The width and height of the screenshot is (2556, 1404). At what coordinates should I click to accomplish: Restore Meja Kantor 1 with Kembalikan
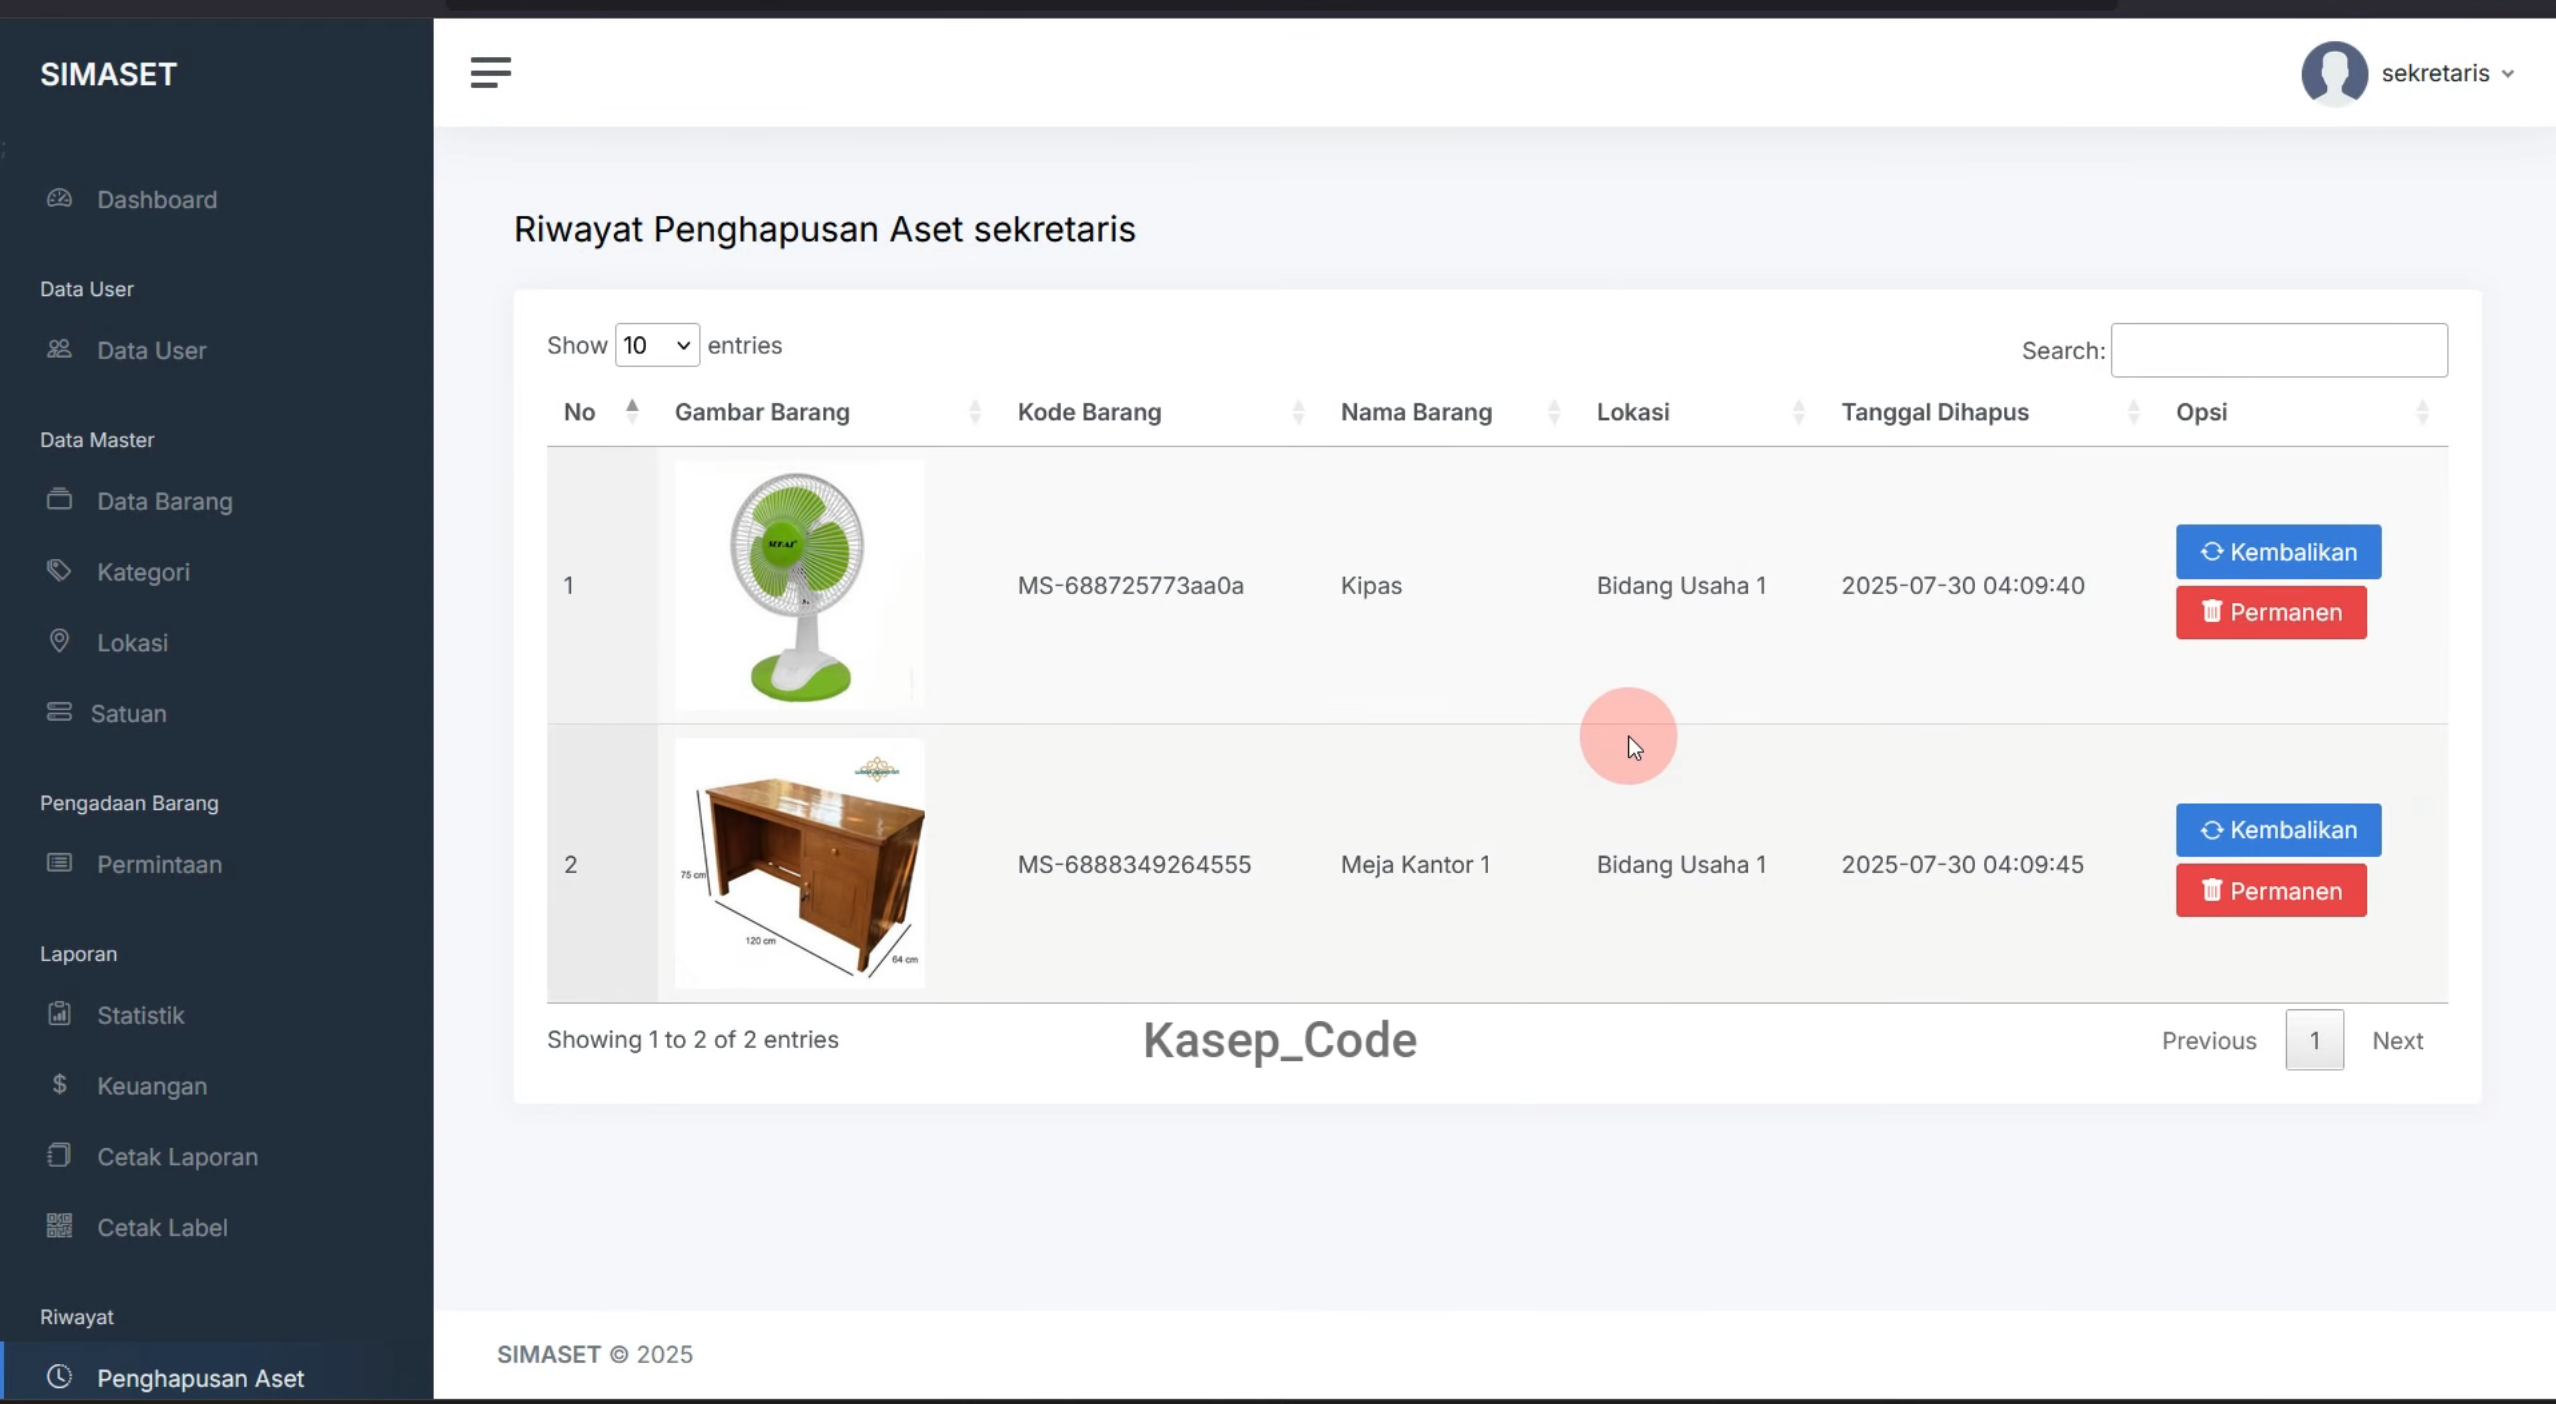(x=2278, y=830)
